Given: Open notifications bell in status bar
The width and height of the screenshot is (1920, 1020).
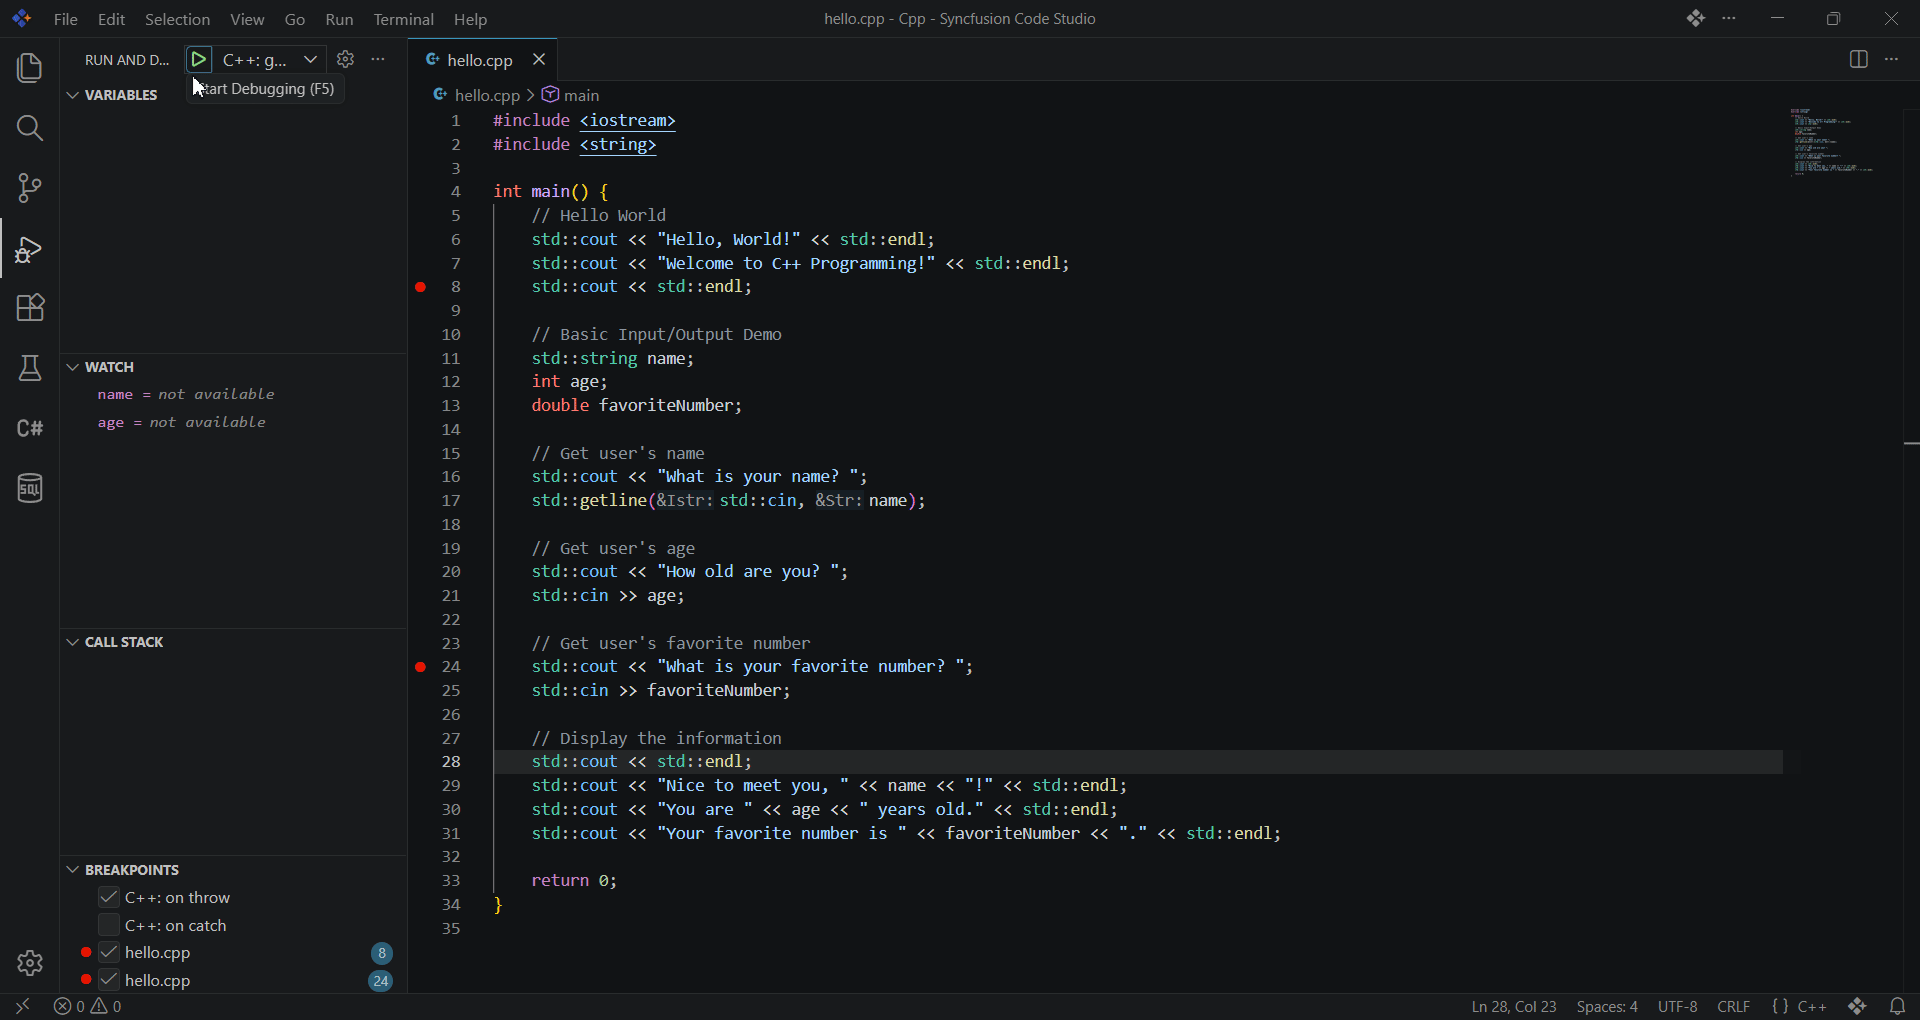Looking at the screenshot, I should click(x=1898, y=1006).
